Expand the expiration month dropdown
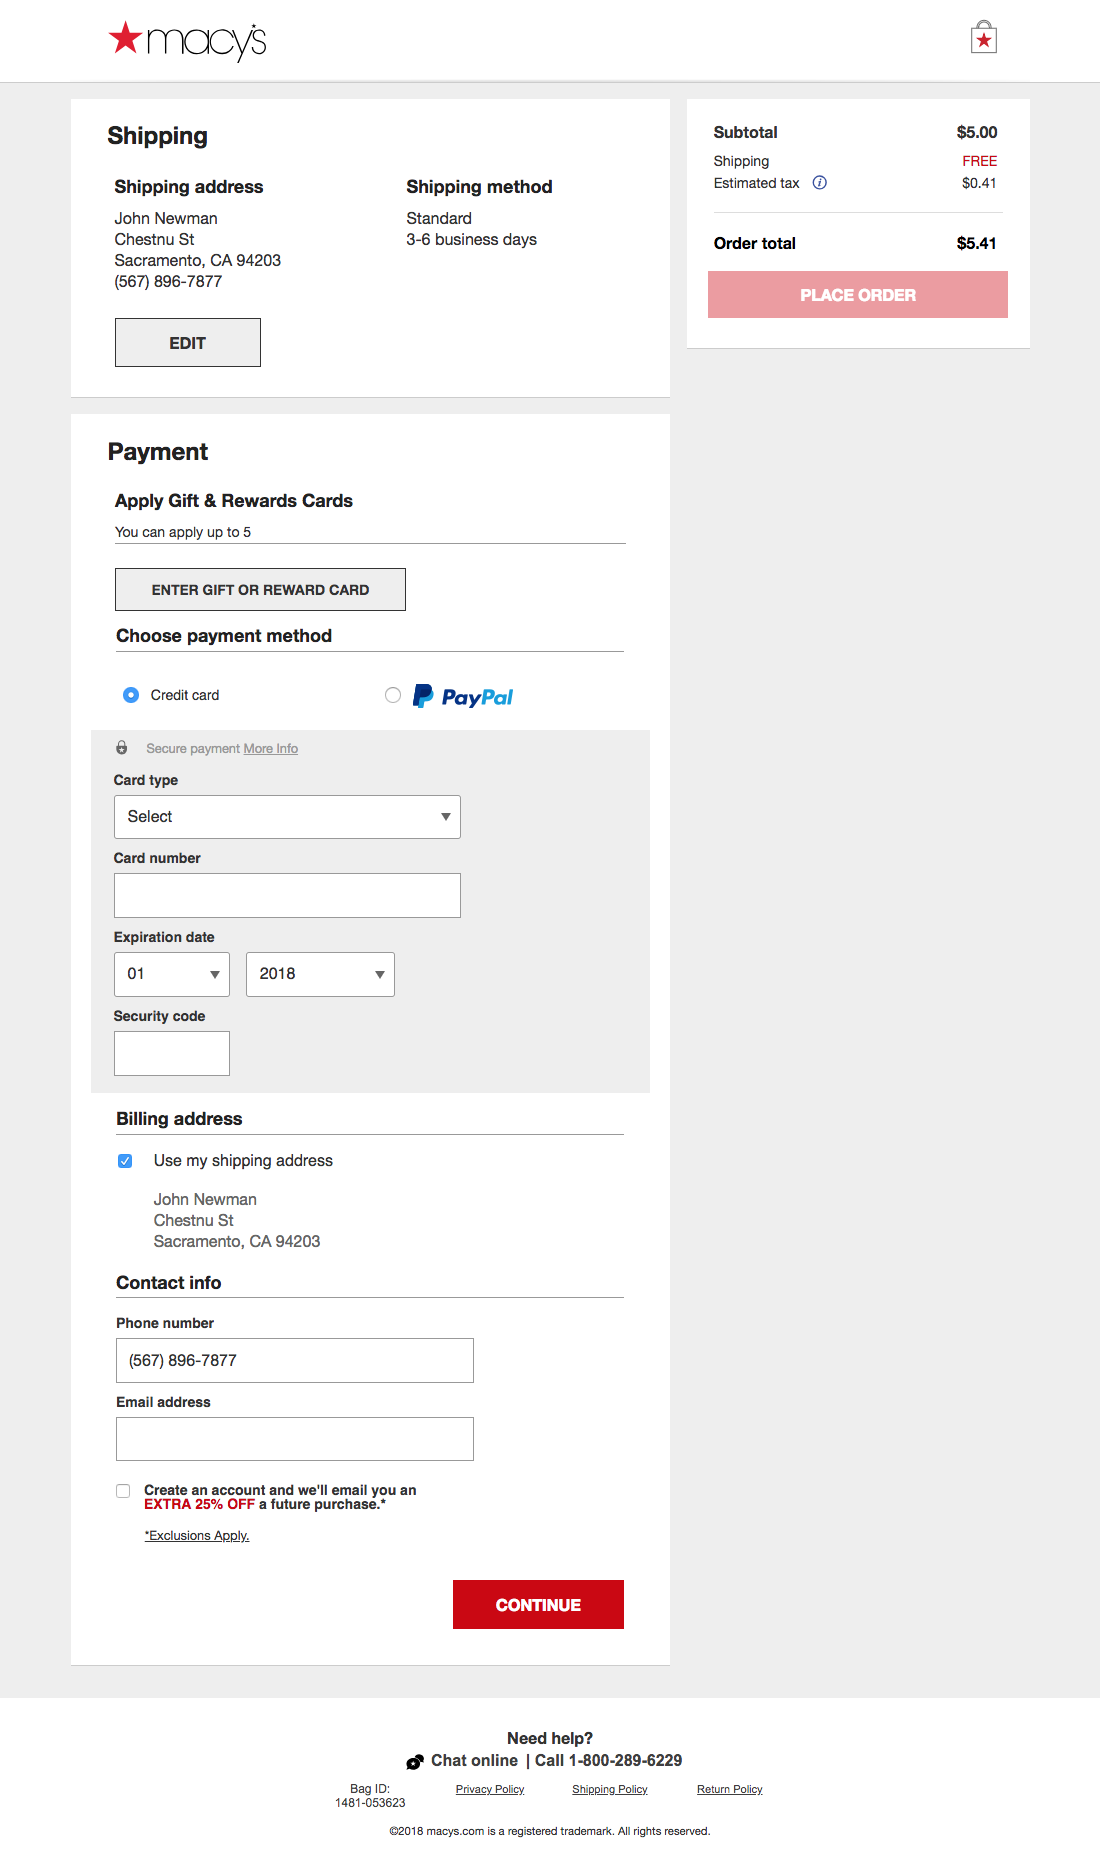The height and width of the screenshot is (1853, 1100). 172,974
